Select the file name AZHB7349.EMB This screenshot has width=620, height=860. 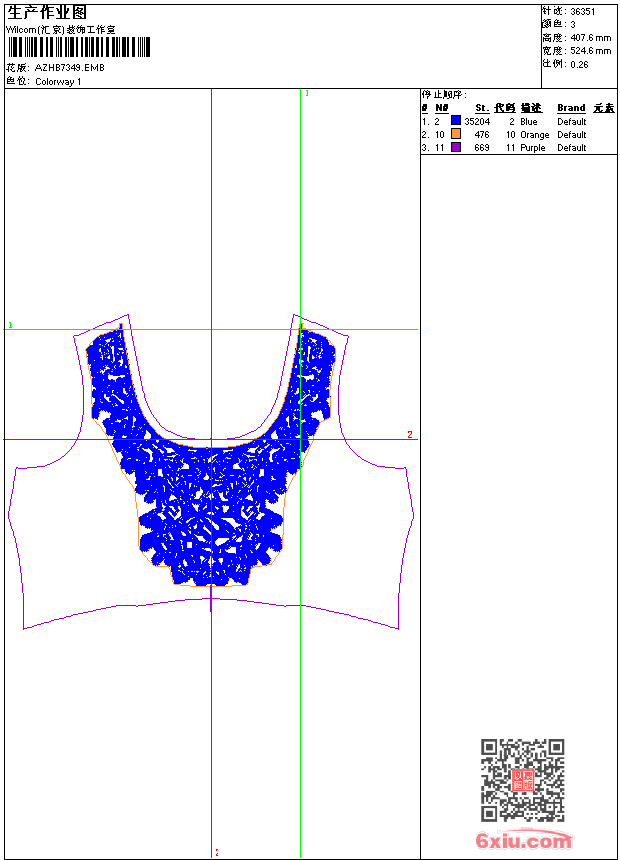[x=70, y=67]
